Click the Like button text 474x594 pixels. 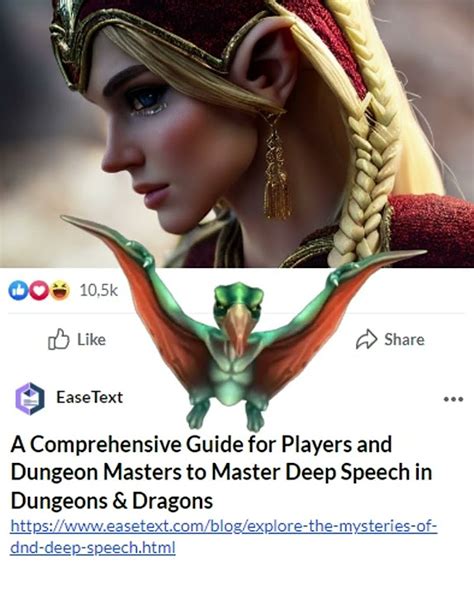click(x=91, y=339)
